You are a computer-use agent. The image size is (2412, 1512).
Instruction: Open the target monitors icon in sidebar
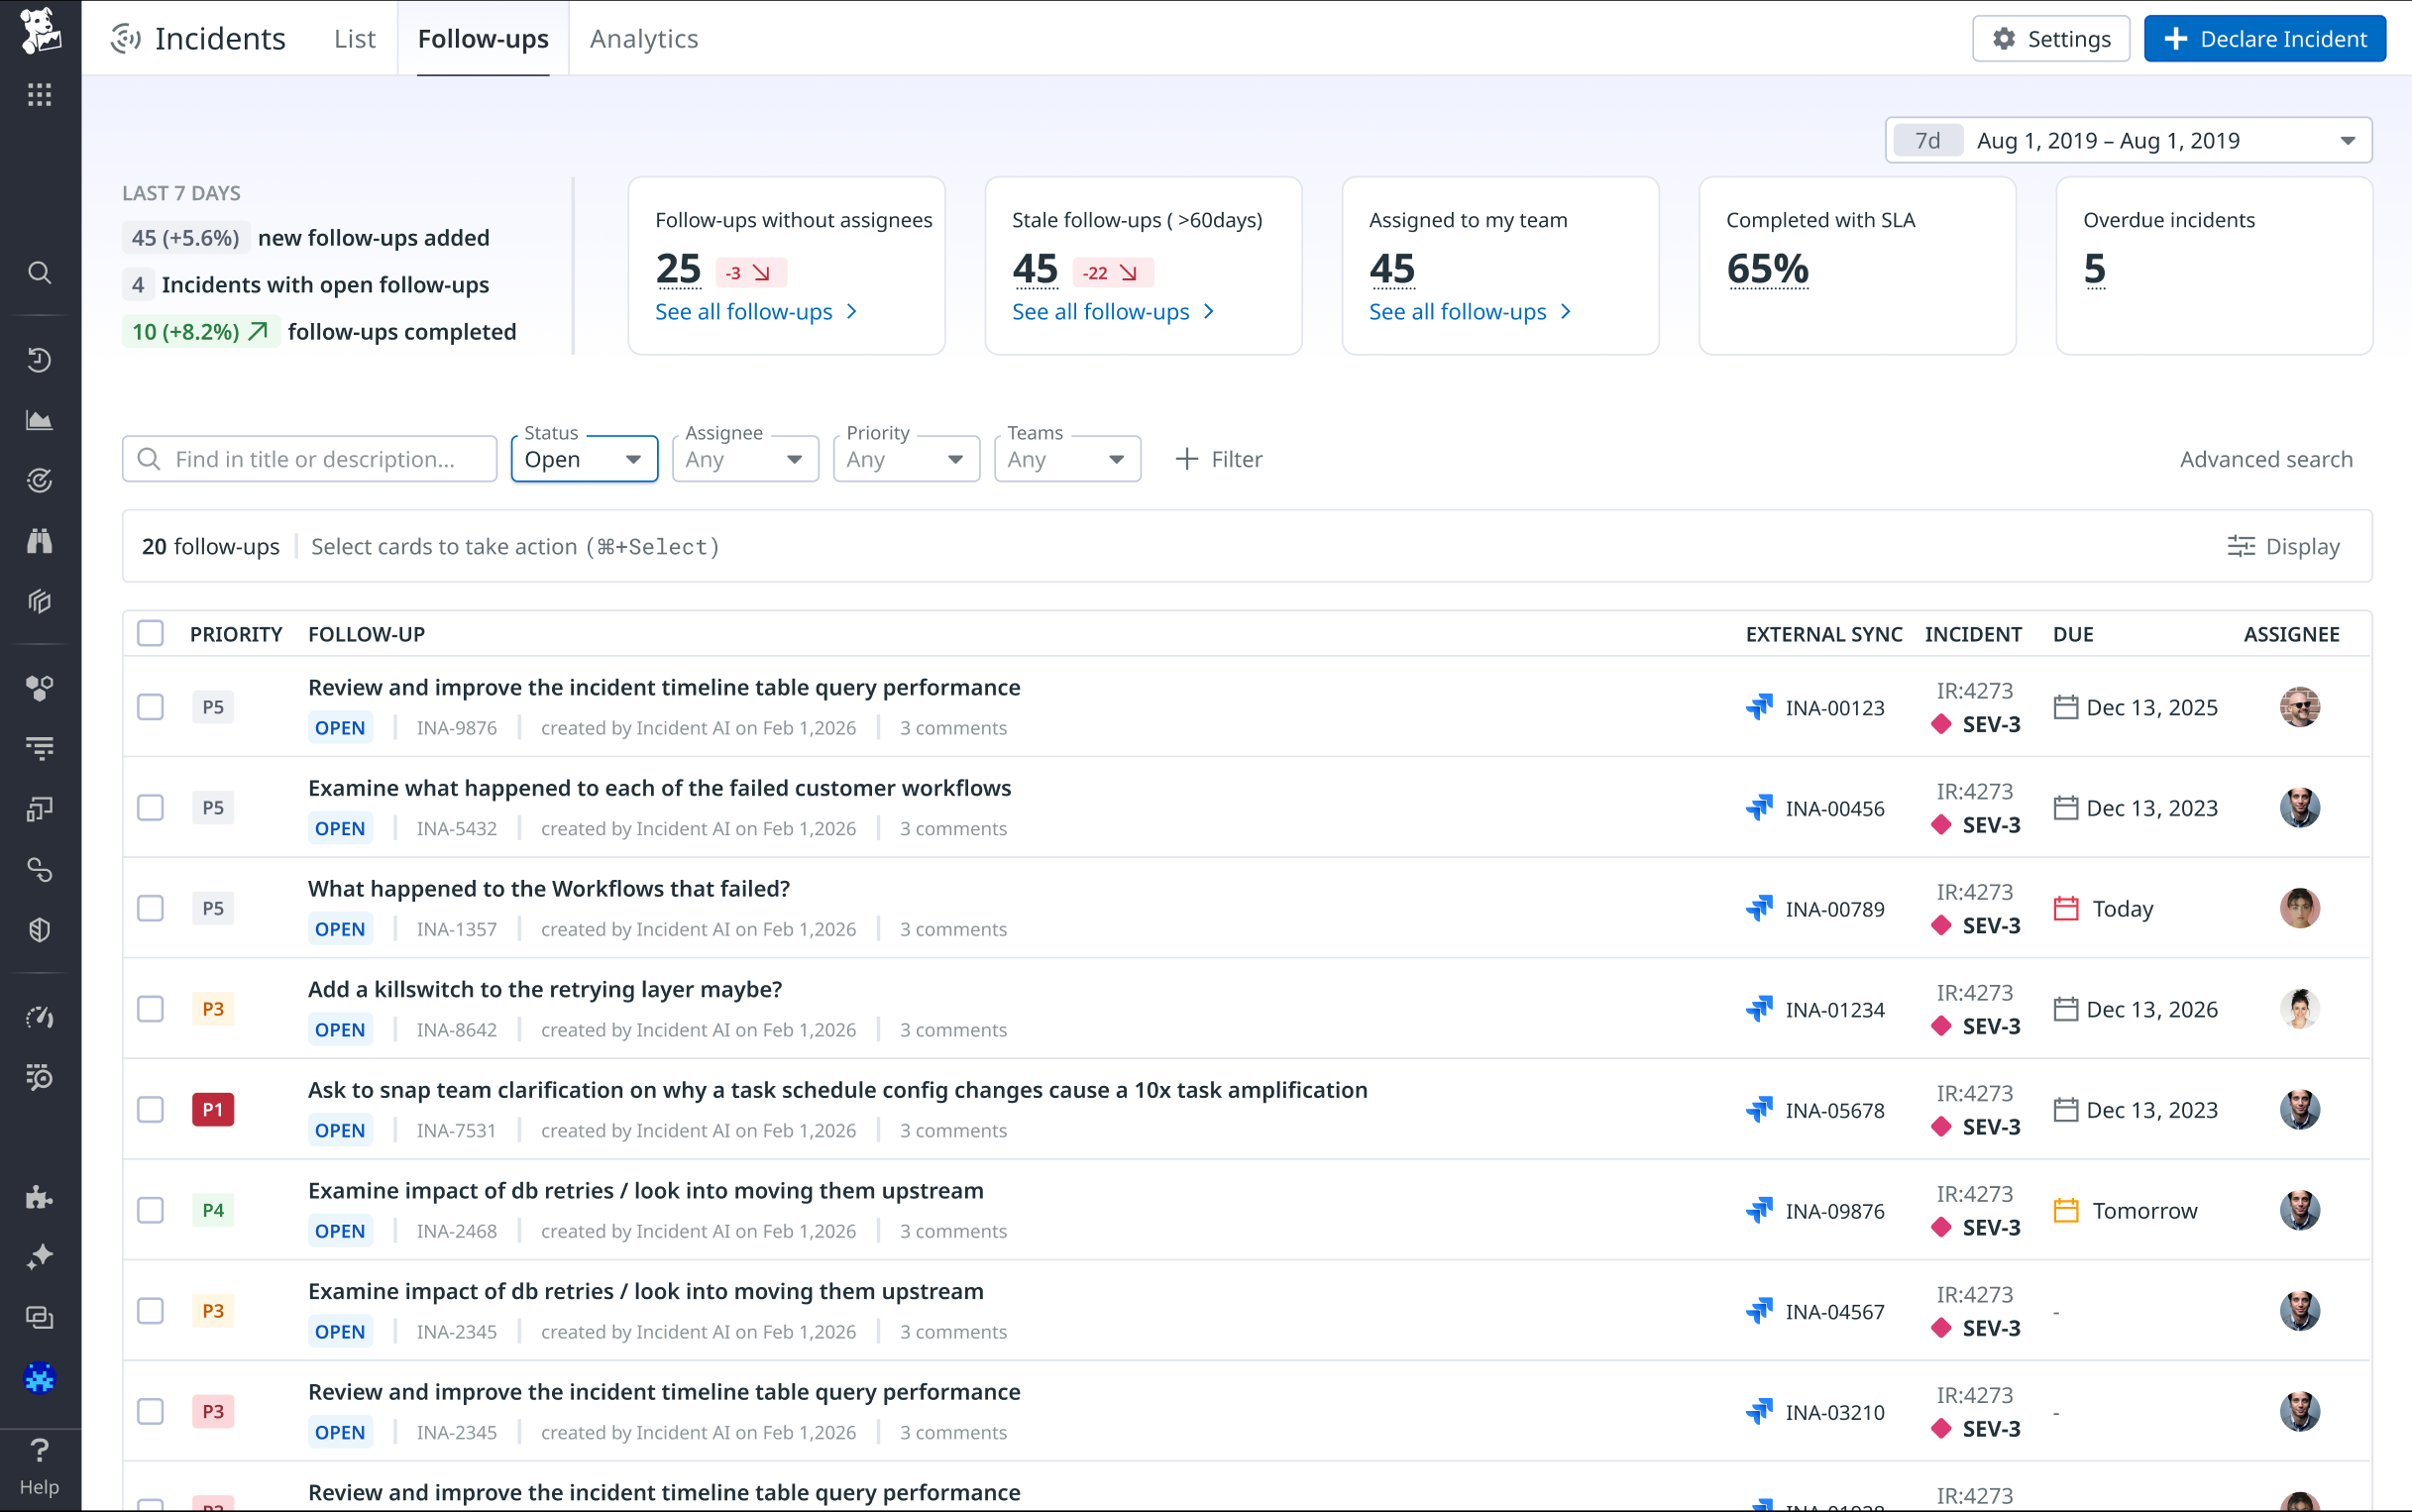coord(40,481)
